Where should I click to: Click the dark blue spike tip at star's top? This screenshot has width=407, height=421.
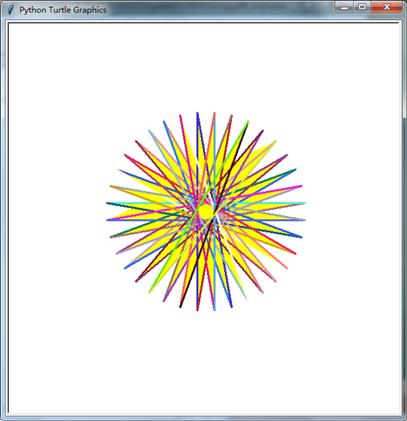(197, 114)
